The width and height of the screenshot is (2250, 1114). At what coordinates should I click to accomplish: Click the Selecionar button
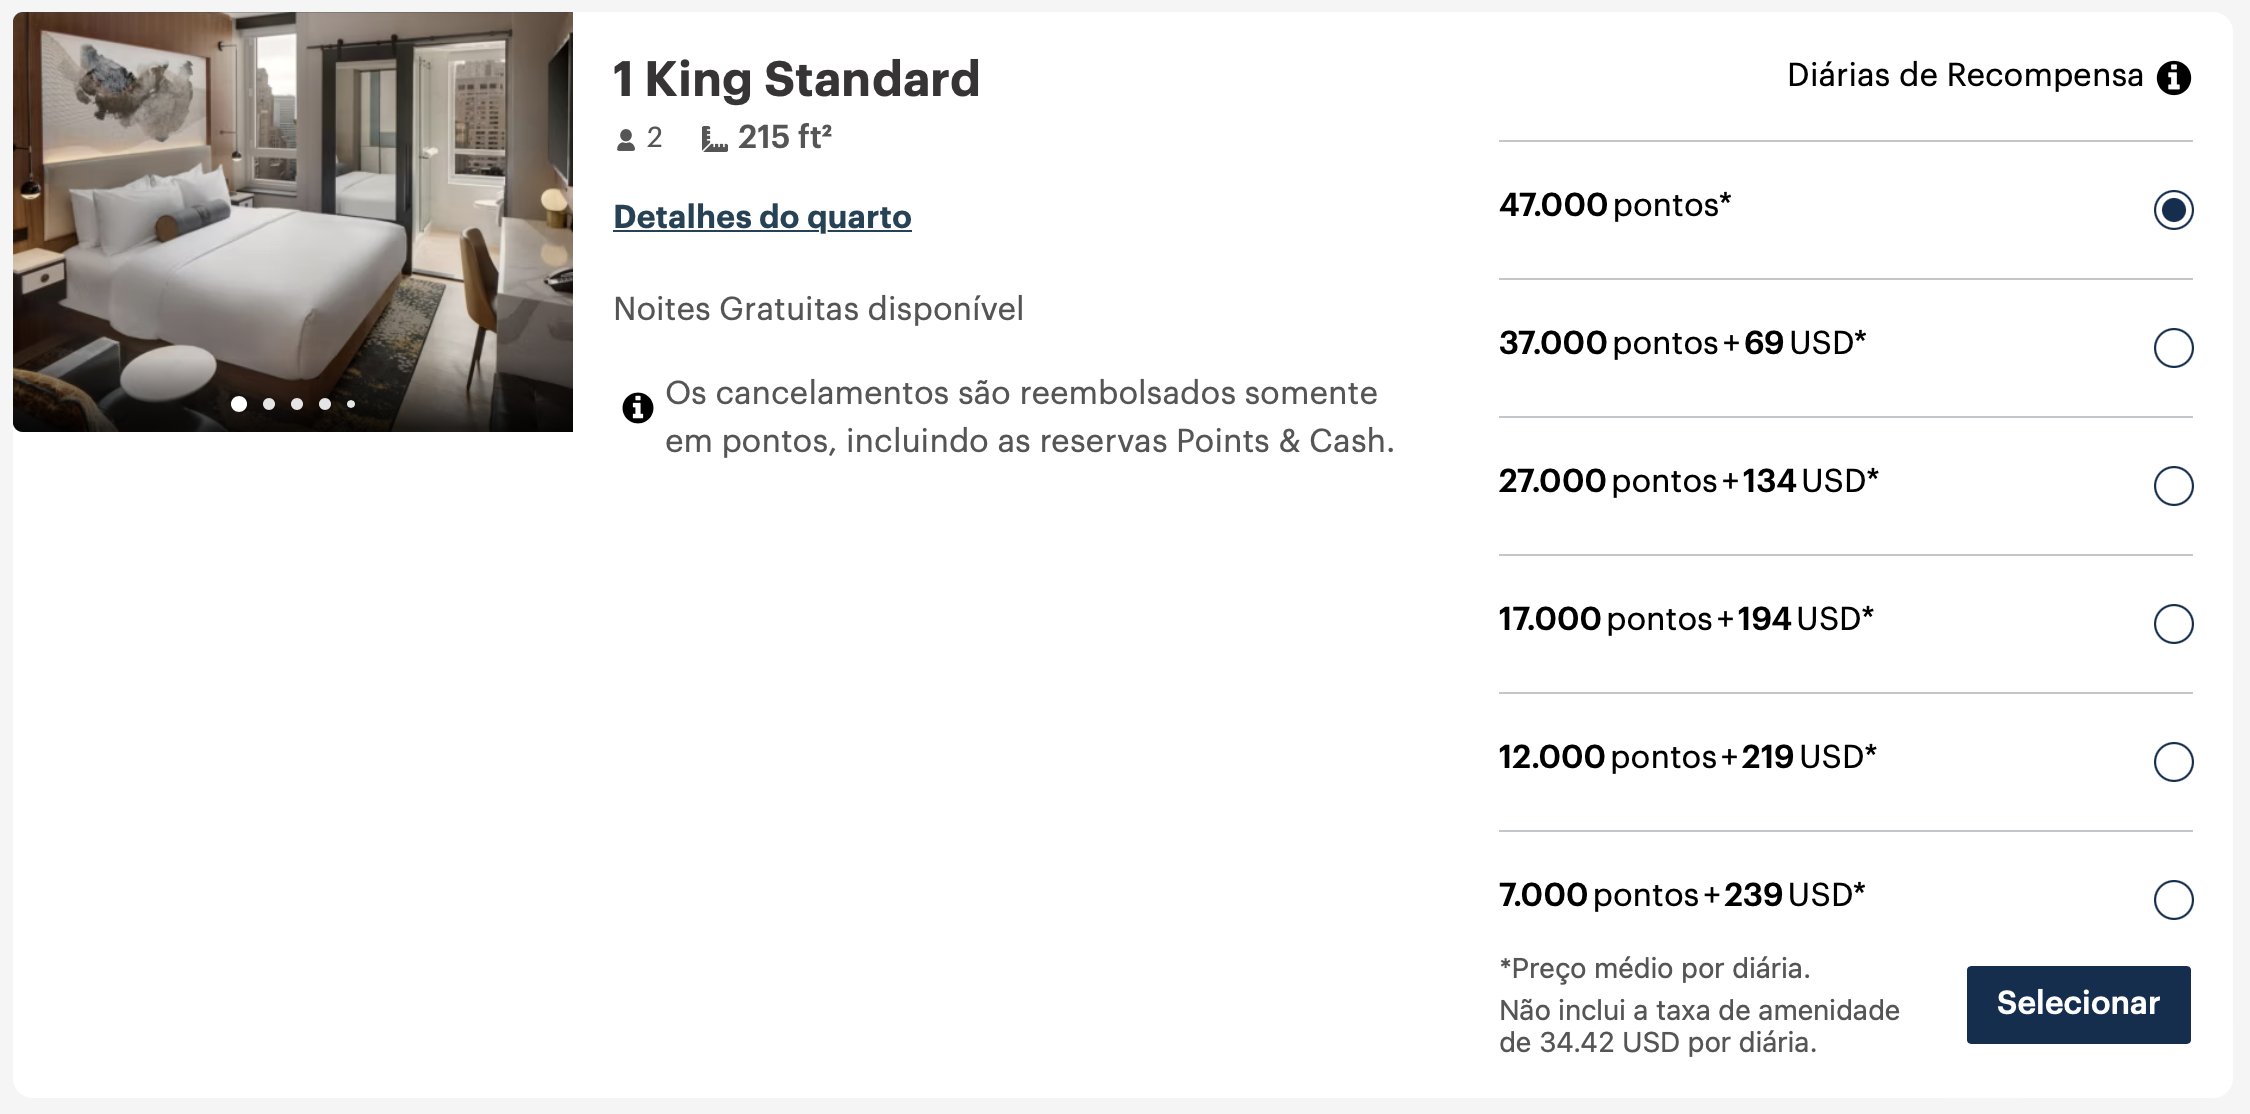[x=2078, y=1004]
